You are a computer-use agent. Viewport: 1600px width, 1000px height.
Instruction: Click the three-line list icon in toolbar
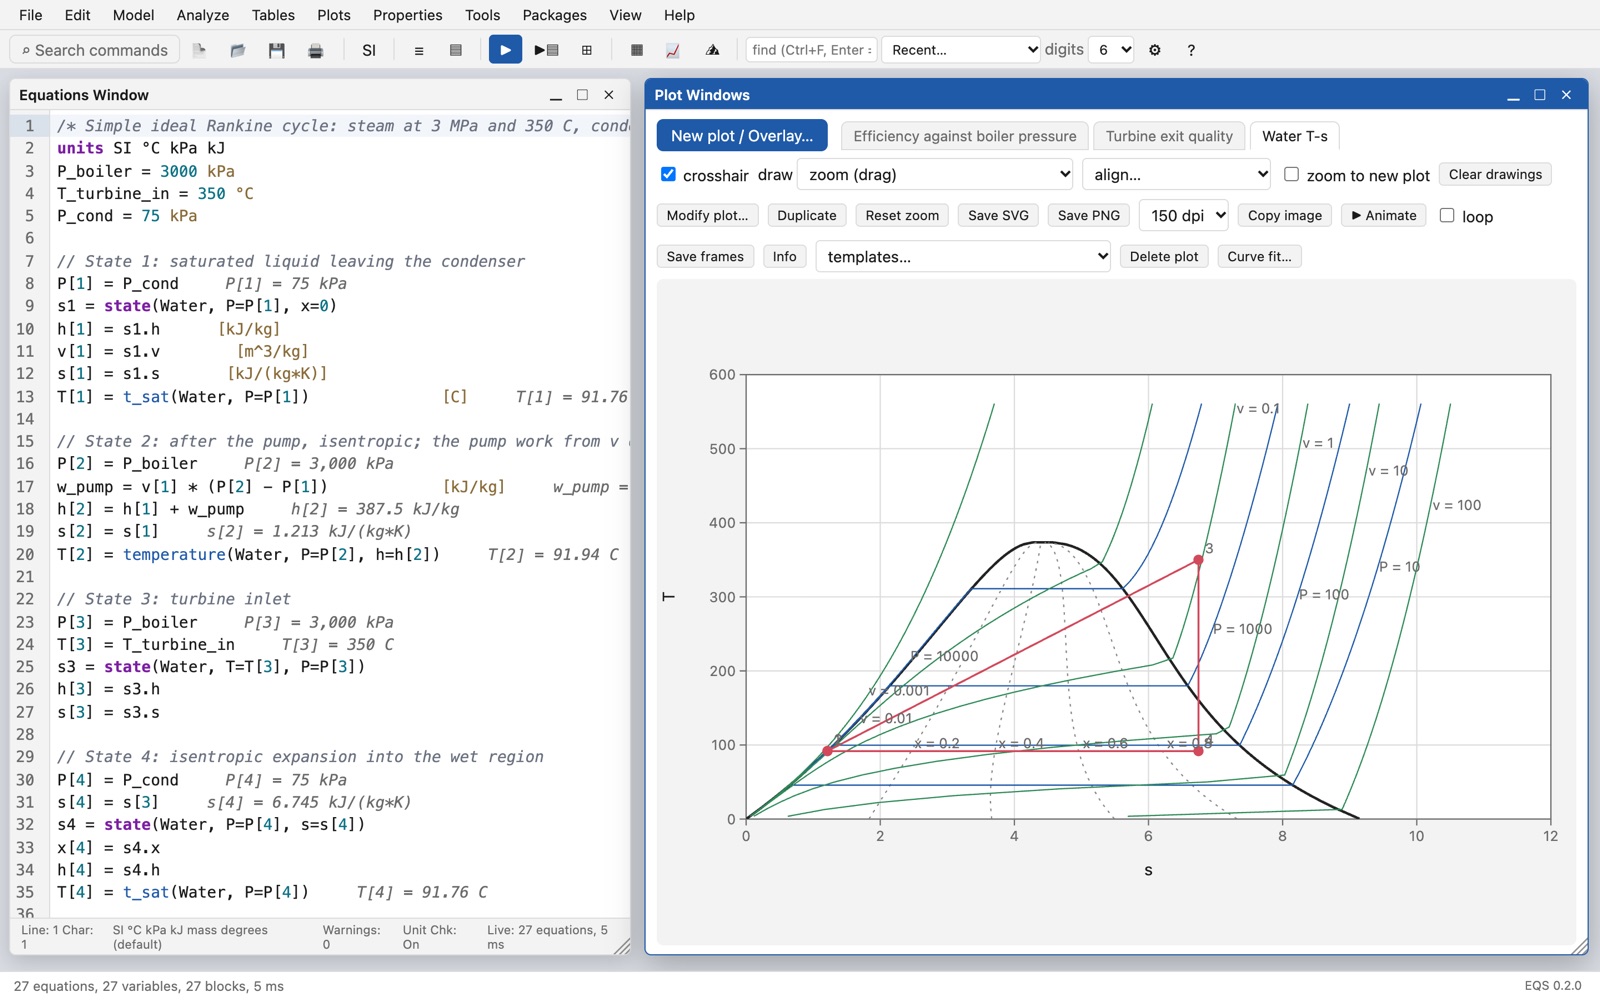pyautogui.click(x=419, y=50)
